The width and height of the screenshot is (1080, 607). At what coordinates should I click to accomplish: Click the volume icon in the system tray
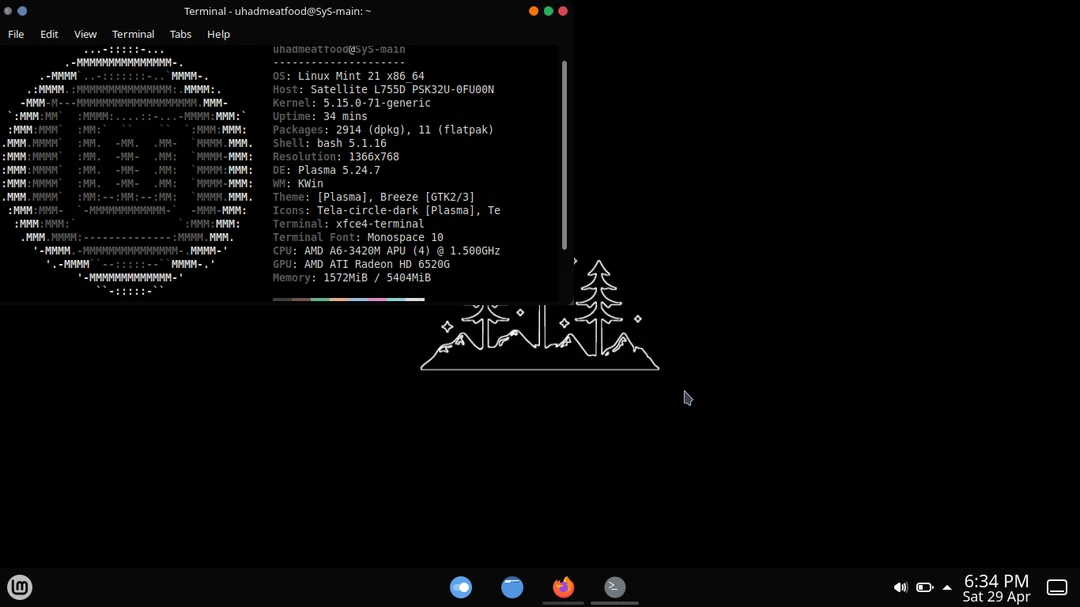(899, 587)
